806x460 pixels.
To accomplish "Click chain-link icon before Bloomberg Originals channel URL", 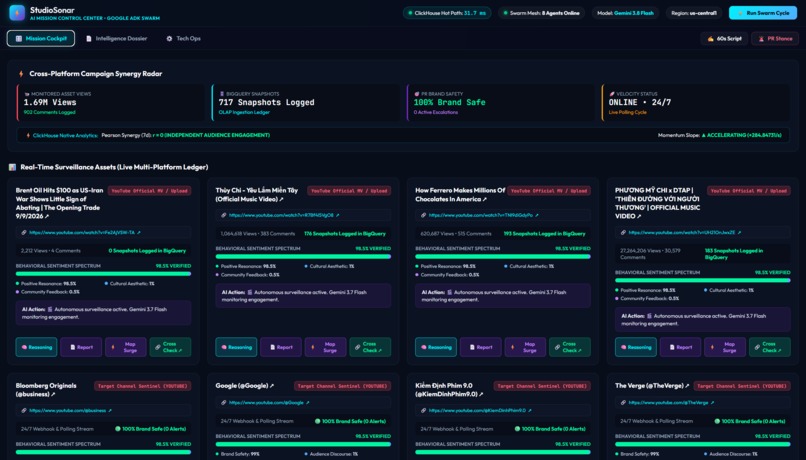I will tap(24, 411).
